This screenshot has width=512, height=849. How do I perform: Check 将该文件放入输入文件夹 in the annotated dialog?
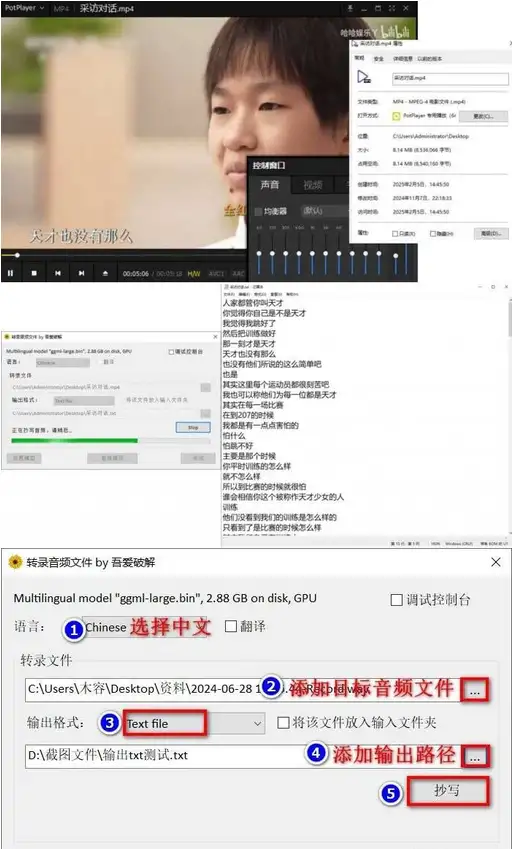click(283, 723)
